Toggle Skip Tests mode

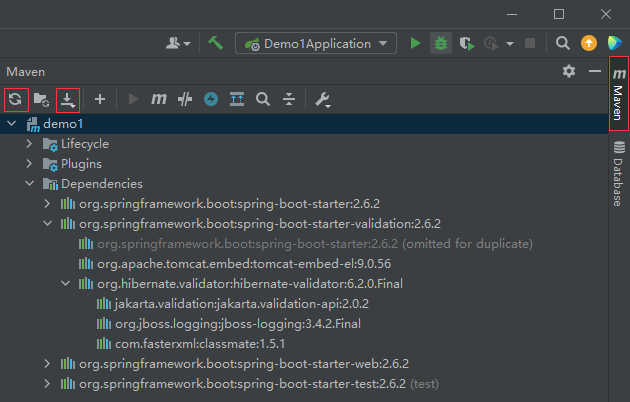(185, 99)
